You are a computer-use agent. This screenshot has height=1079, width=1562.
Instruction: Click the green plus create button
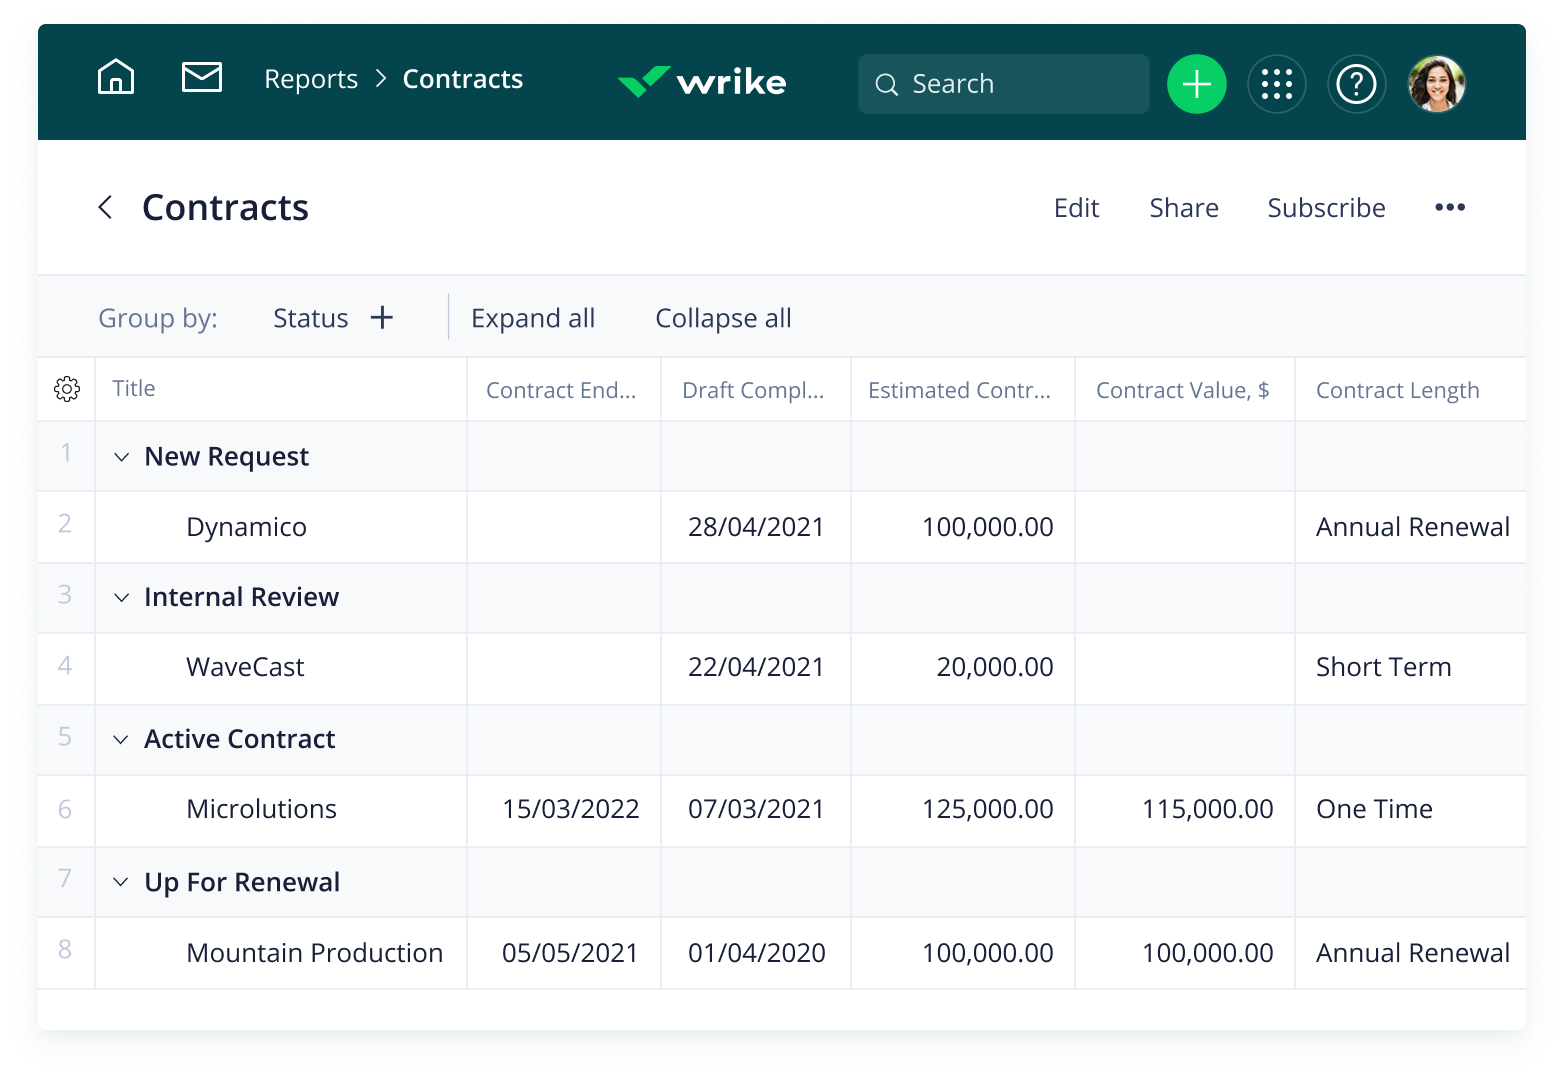coord(1197,84)
